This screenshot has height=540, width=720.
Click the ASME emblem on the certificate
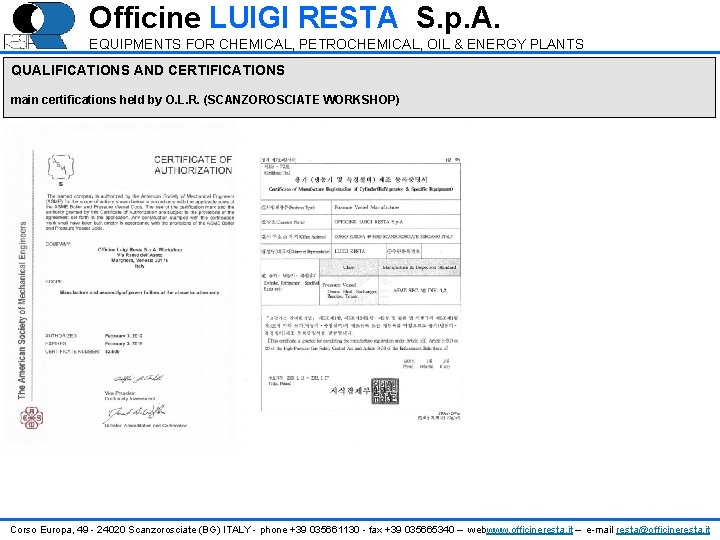[61, 168]
